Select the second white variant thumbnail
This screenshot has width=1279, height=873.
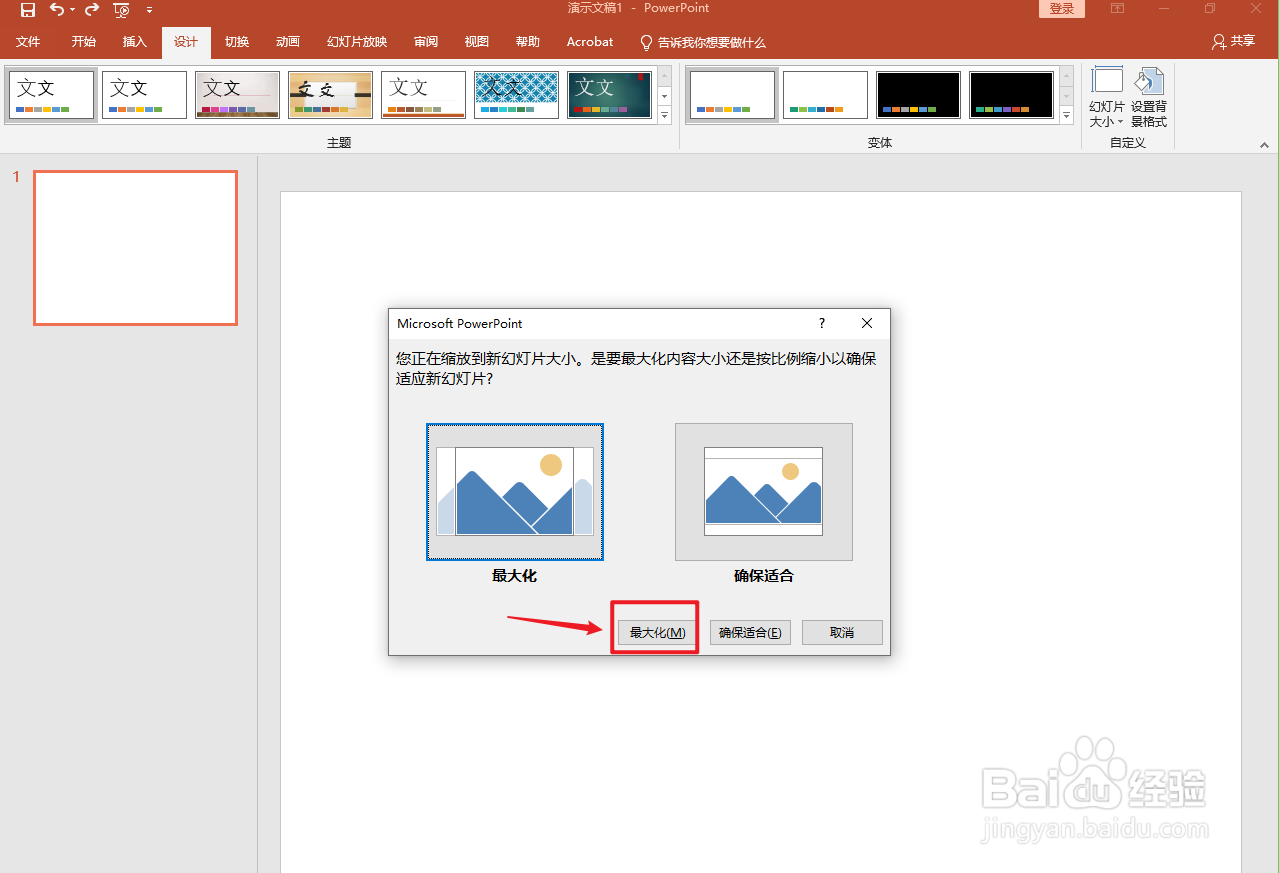825,95
